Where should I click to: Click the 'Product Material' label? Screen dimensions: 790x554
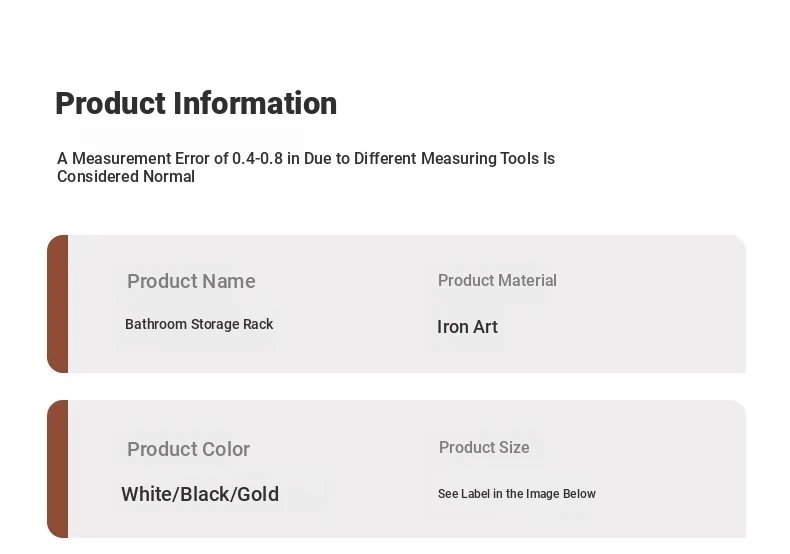tap(497, 281)
